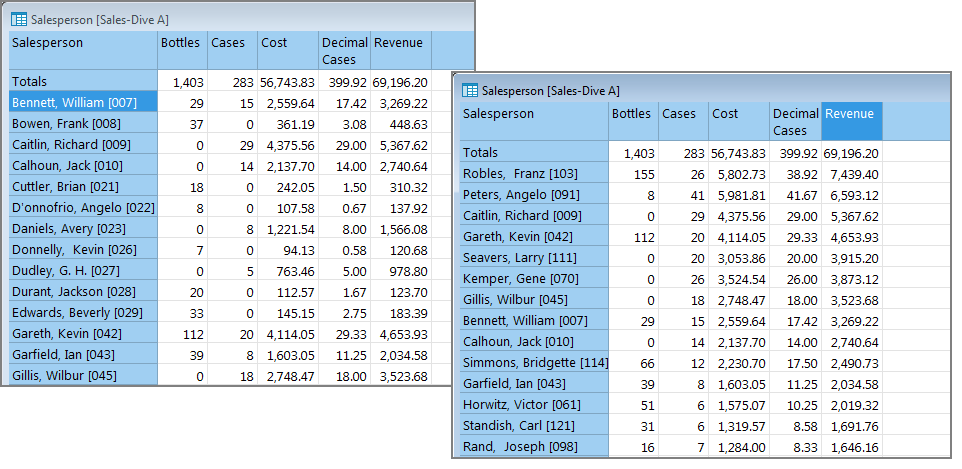Select the Cost column header in the right window
Image resolution: width=962 pixels, height=469 pixels.
click(x=739, y=121)
